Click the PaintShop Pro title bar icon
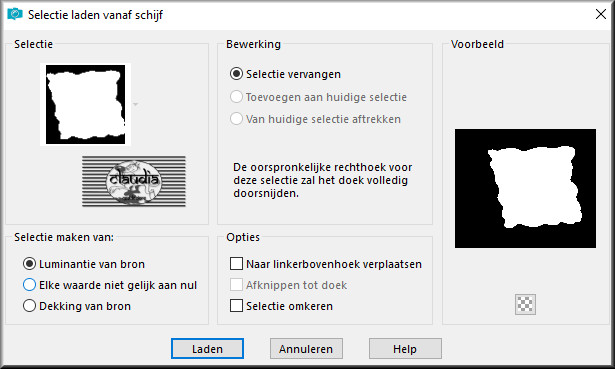This screenshot has width=615, height=369. point(15,14)
